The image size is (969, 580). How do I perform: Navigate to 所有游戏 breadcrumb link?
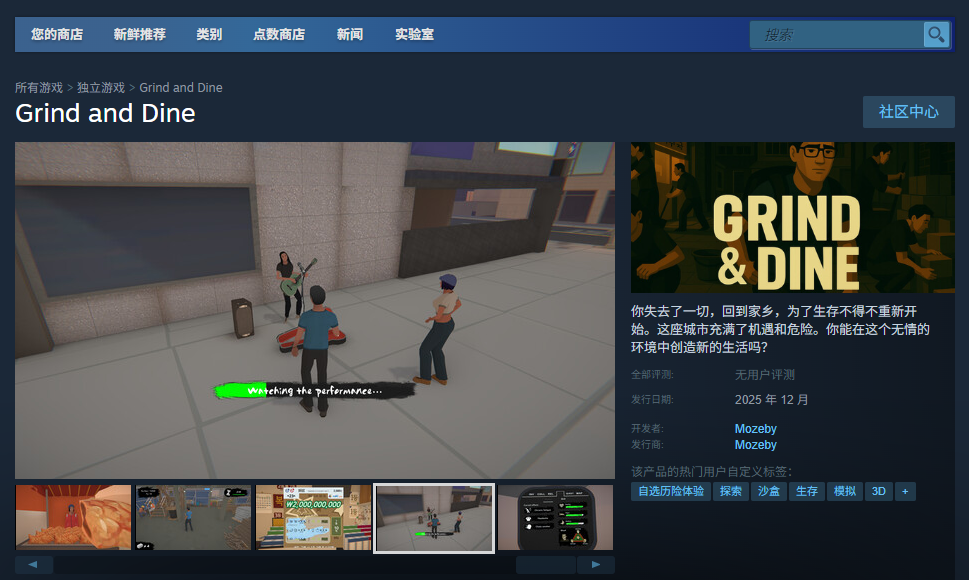pyautogui.click(x=39, y=87)
